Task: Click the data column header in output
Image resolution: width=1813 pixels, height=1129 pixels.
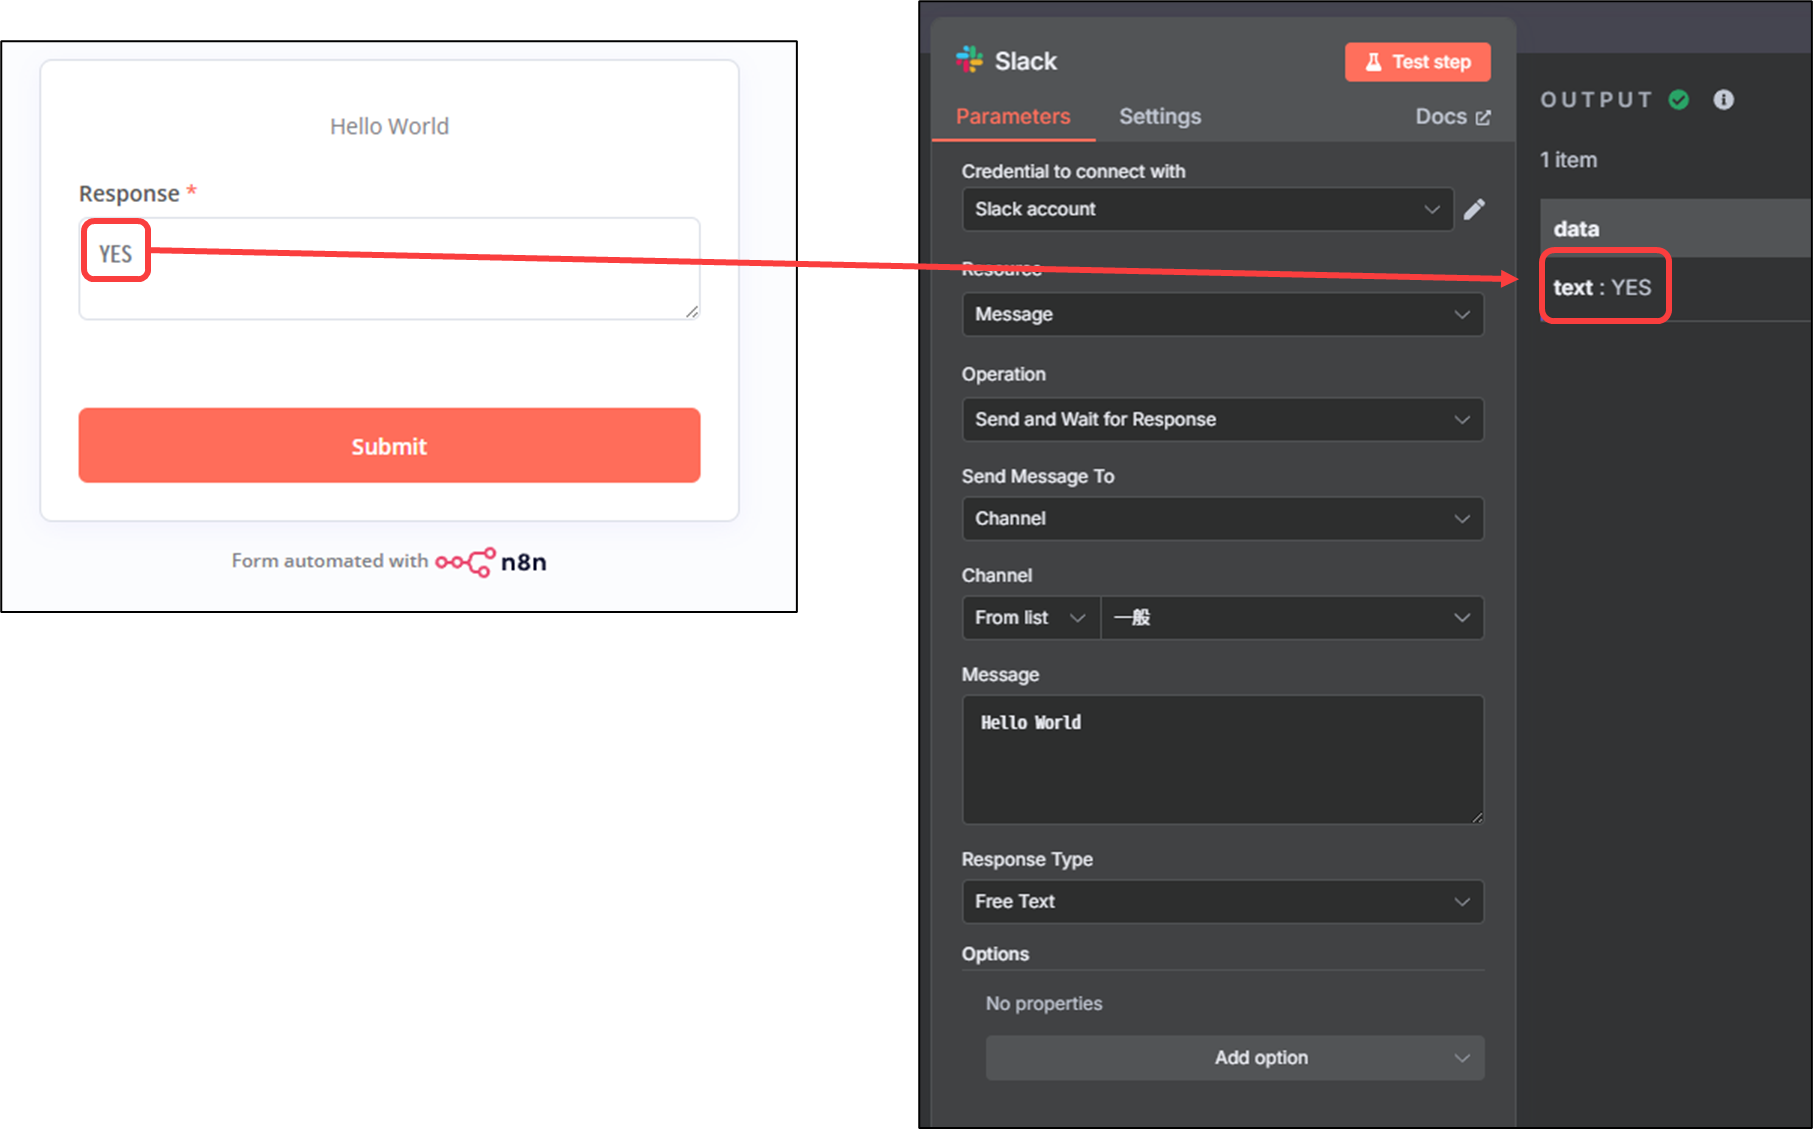Action: tap(1675, 229)
